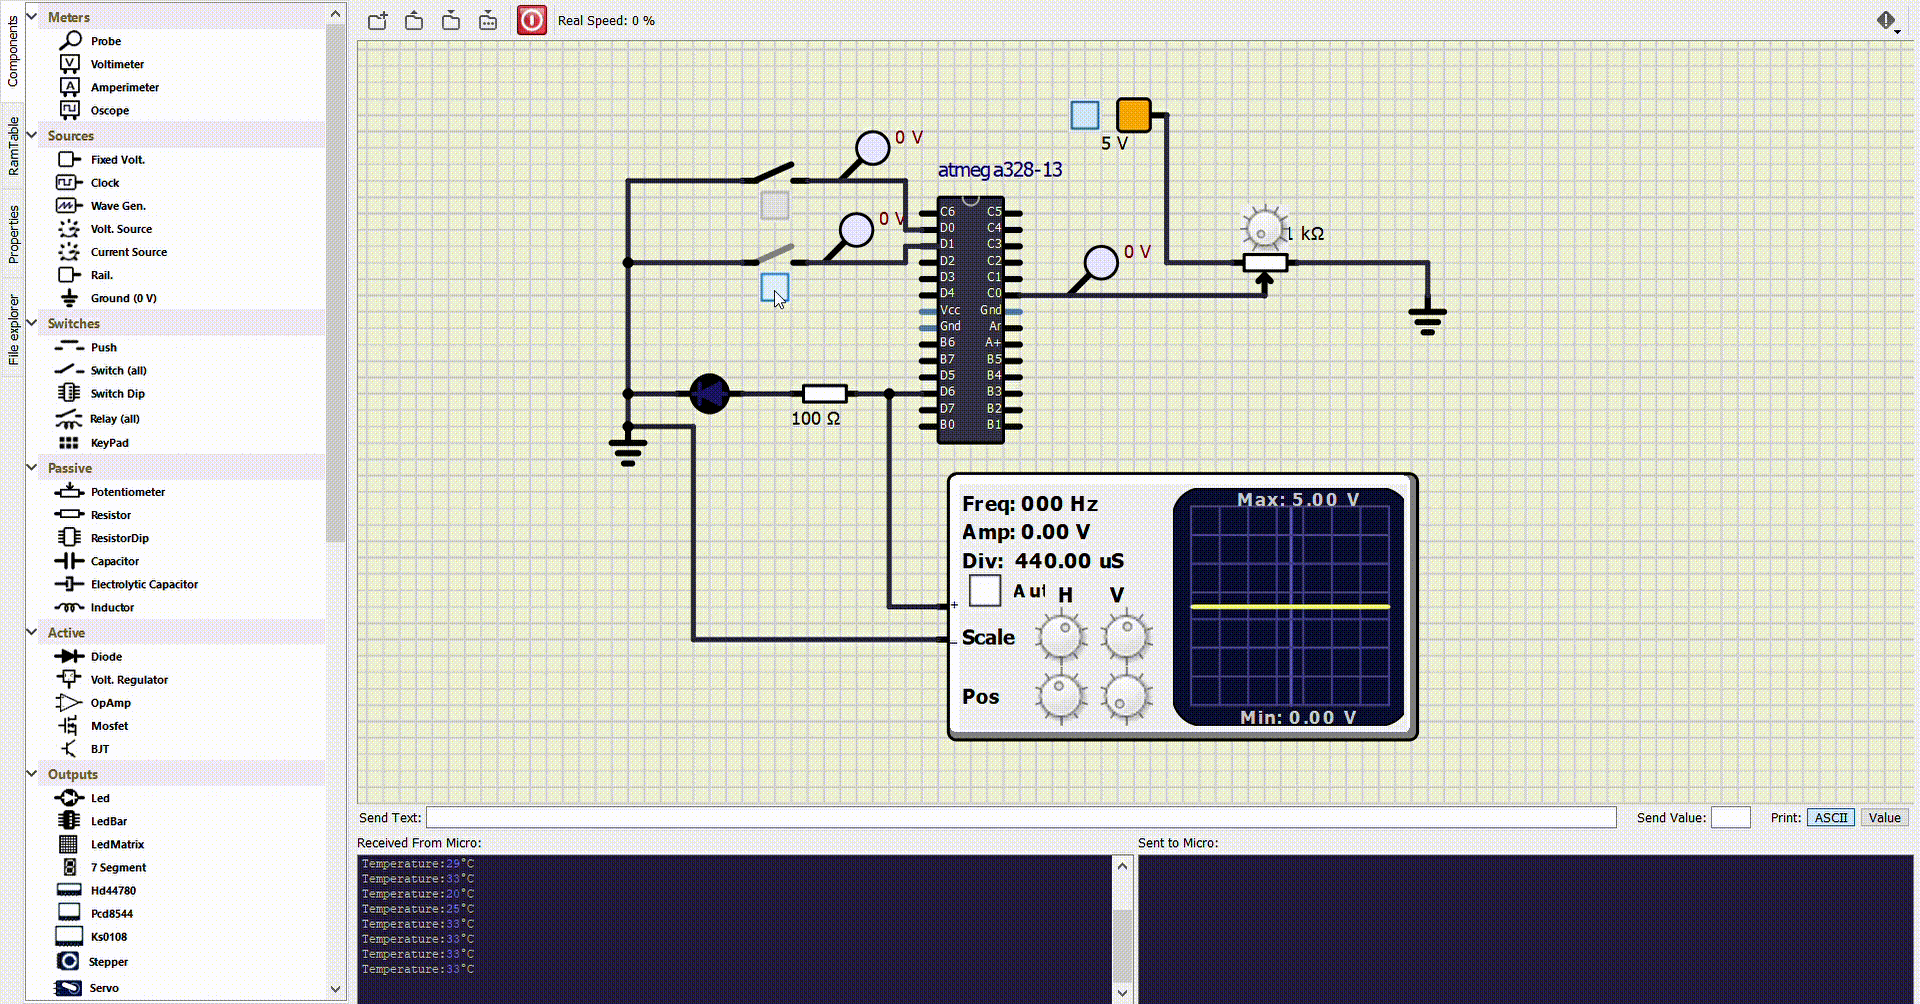
Task: Toggle the orange 5 V source button
Action: click(x=1133, y=115)
